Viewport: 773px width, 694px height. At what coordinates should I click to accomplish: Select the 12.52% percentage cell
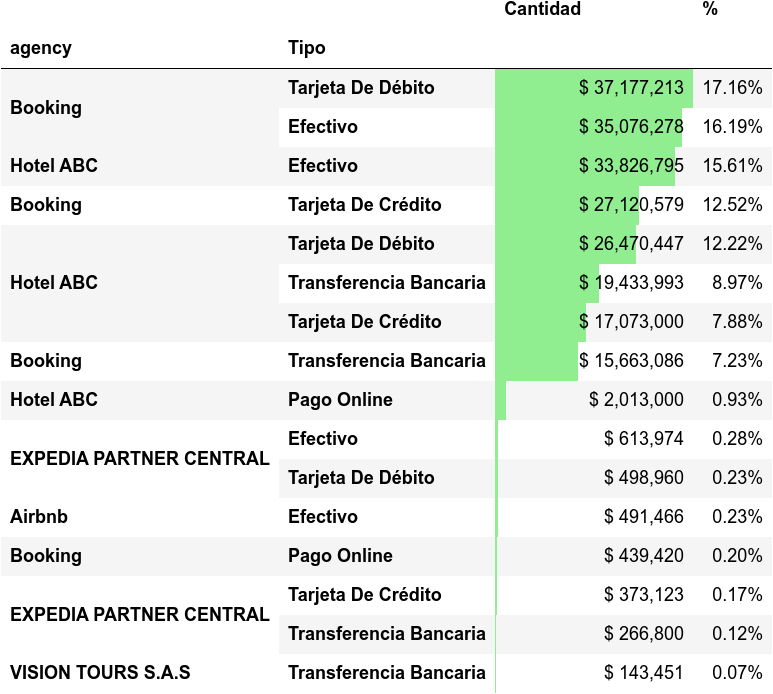[732, 205]
